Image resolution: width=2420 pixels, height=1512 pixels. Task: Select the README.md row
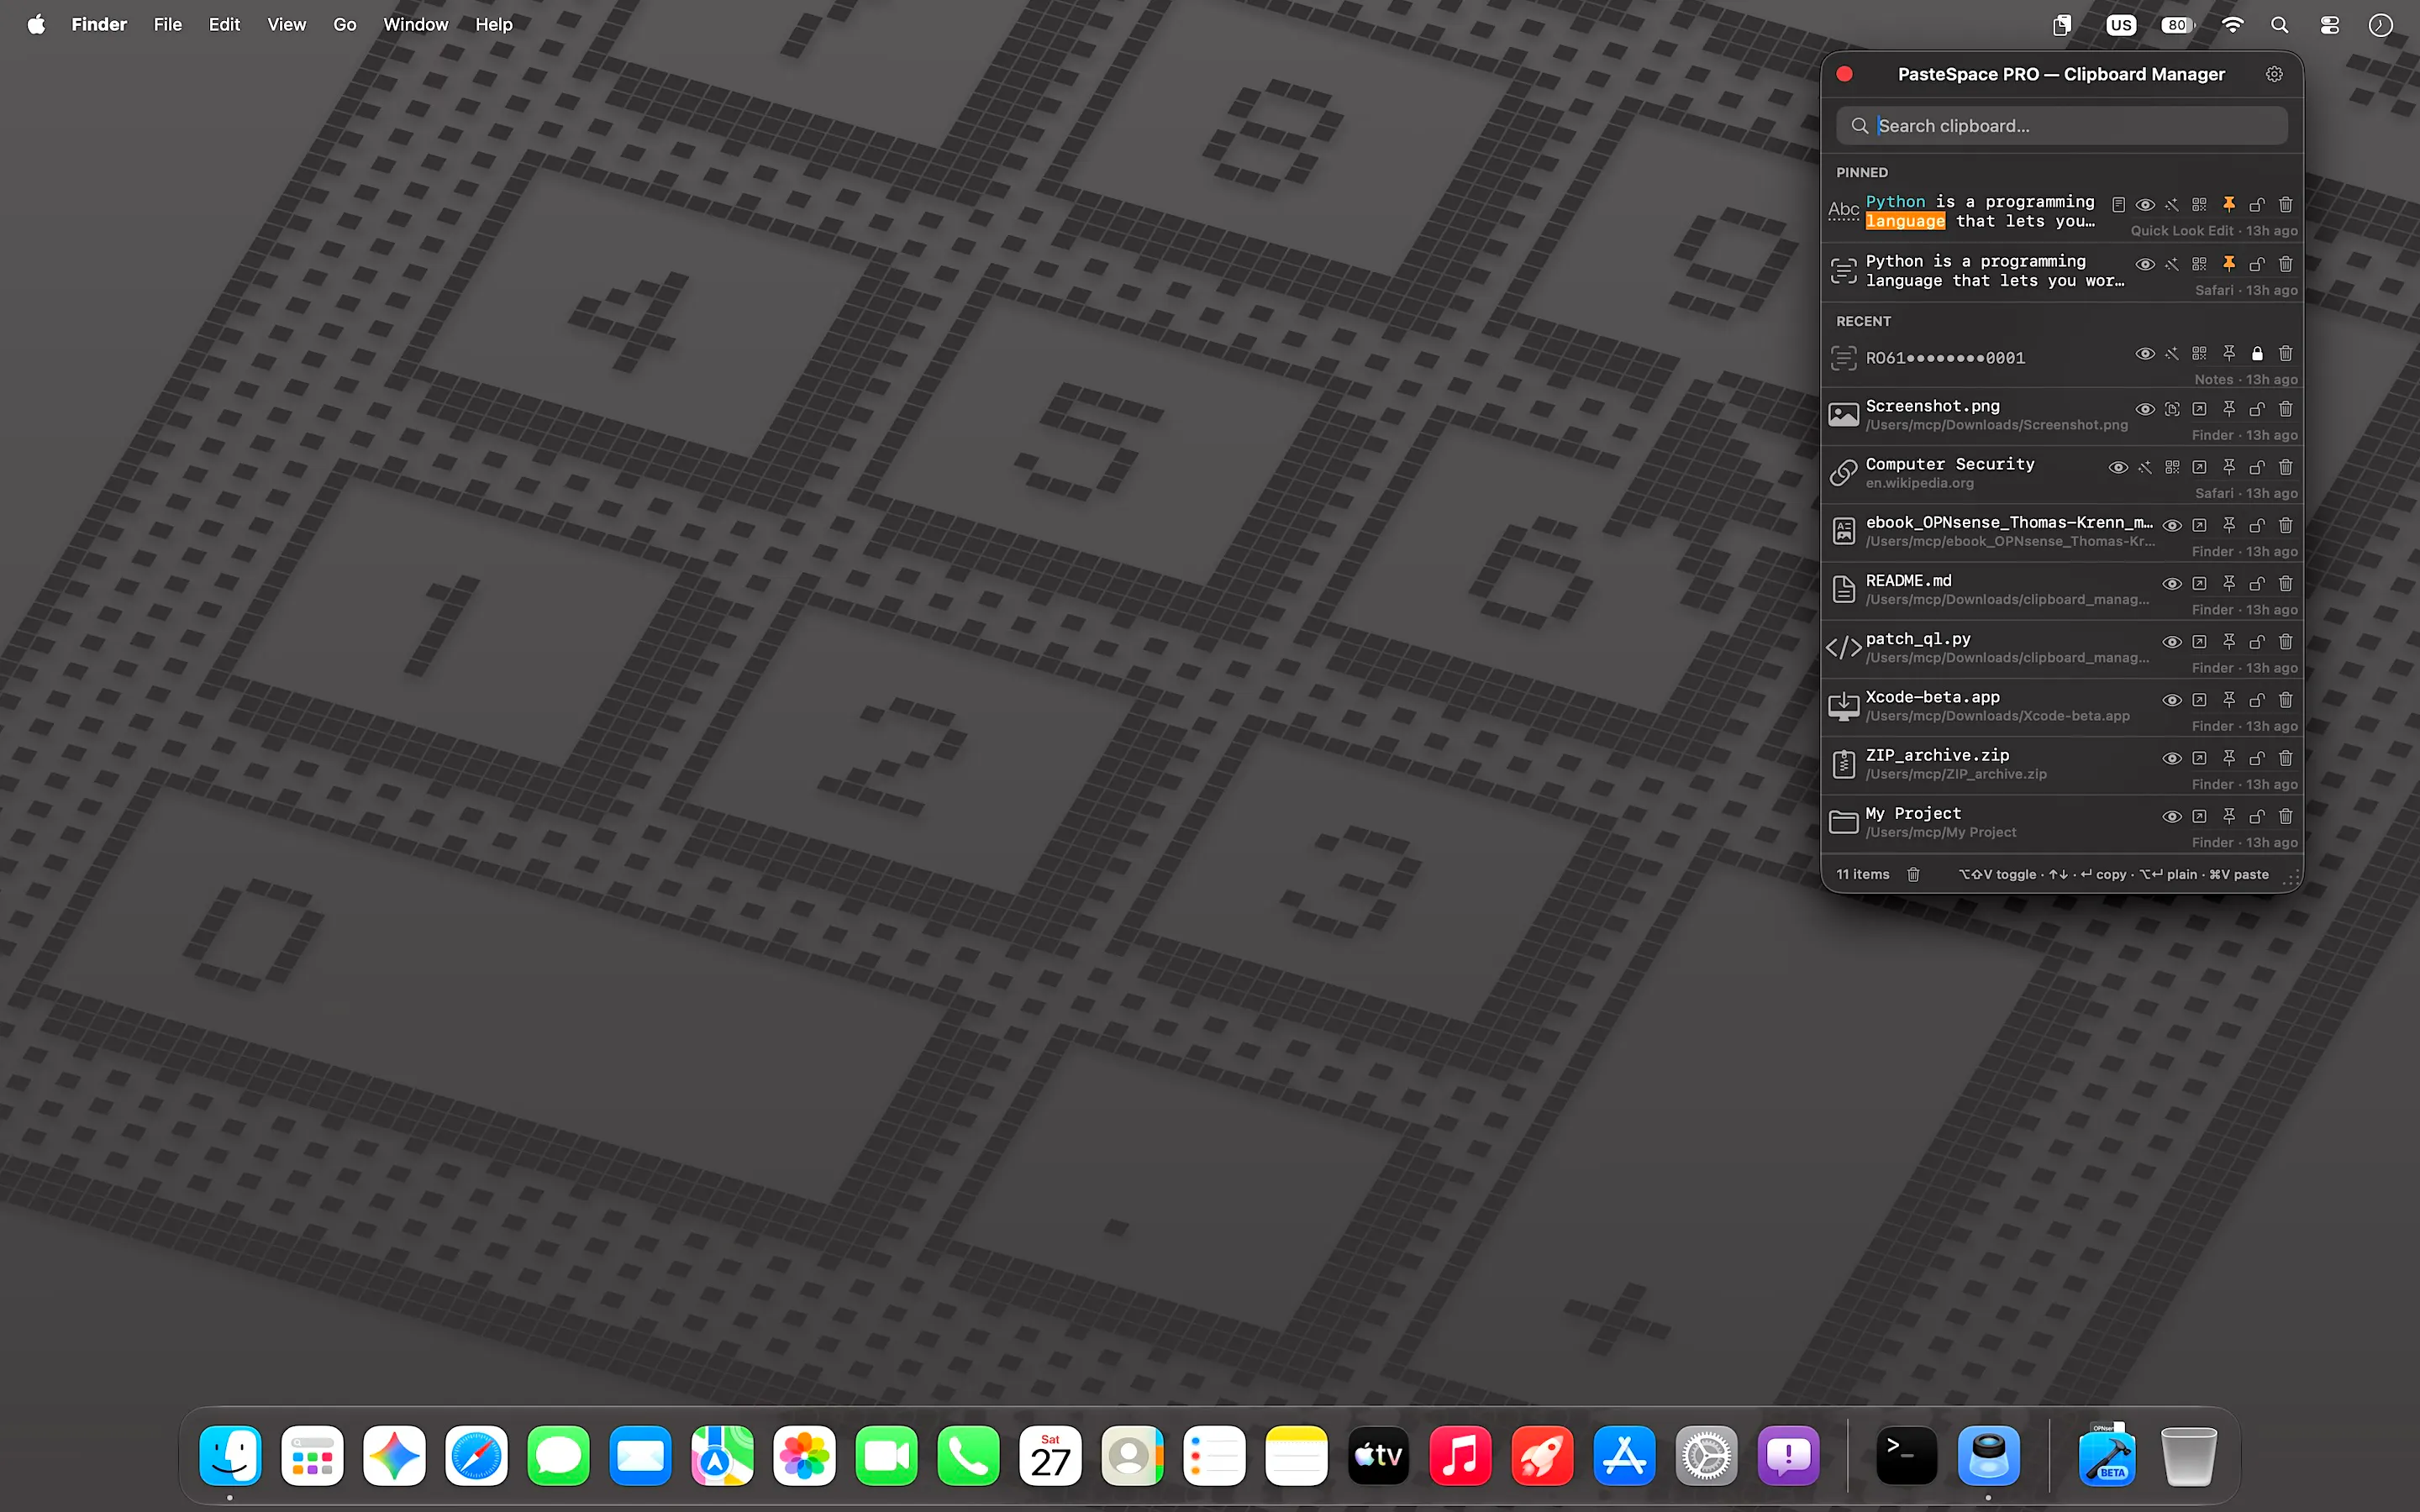pyautogui.click(x=2062, y=592)
